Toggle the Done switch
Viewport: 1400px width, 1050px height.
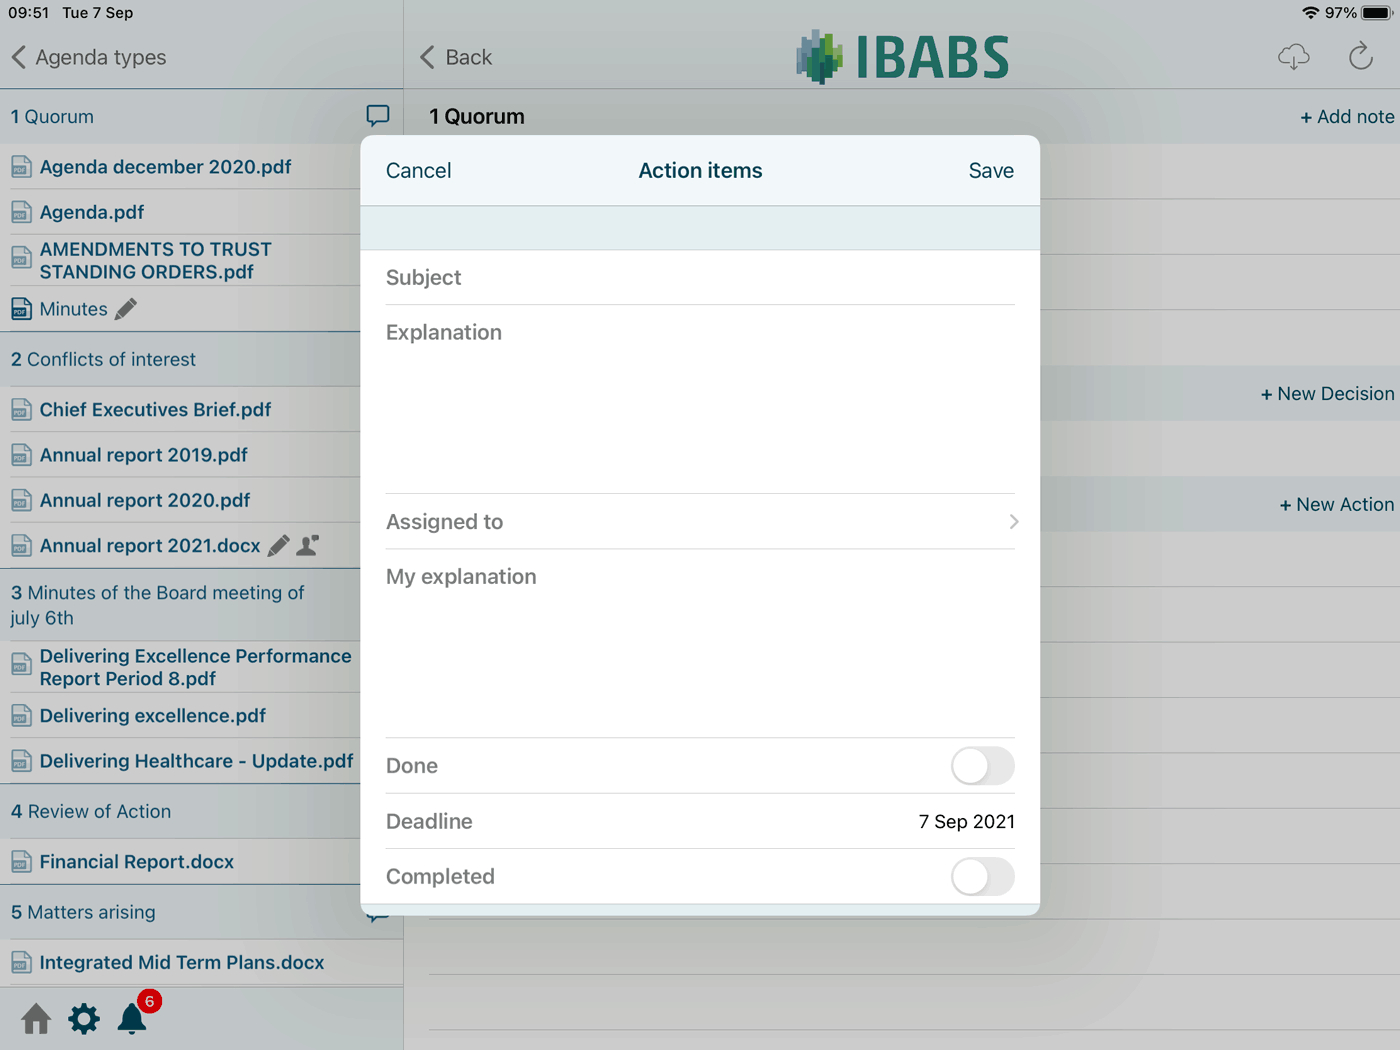982,766
